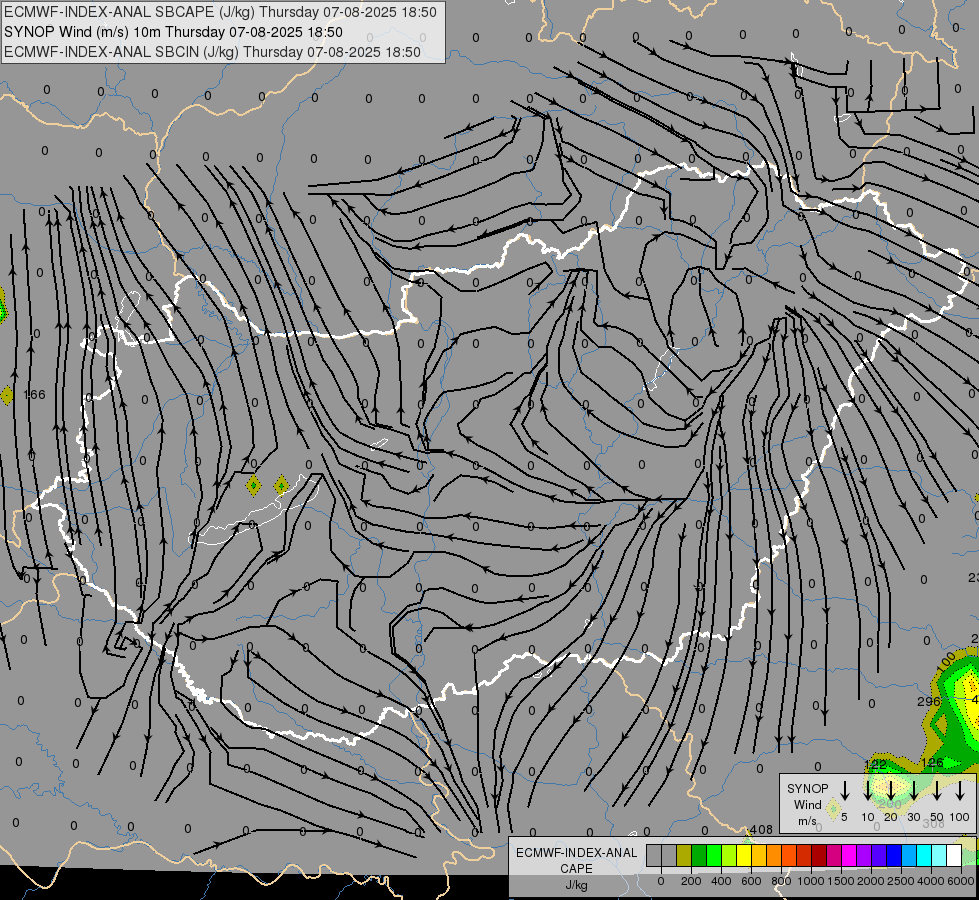Click the CAPE value 408 on the map

click(761, 829)
